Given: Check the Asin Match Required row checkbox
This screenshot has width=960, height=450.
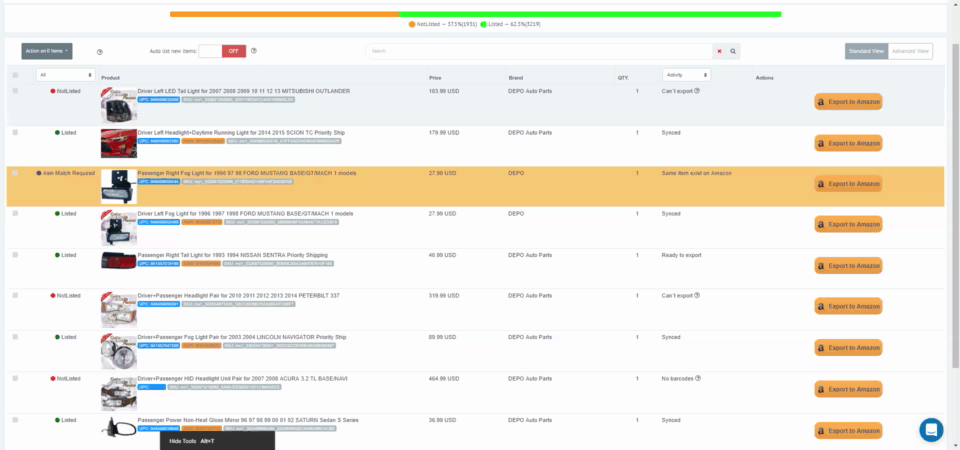Looking at the screenshot, I should point(15,173).
